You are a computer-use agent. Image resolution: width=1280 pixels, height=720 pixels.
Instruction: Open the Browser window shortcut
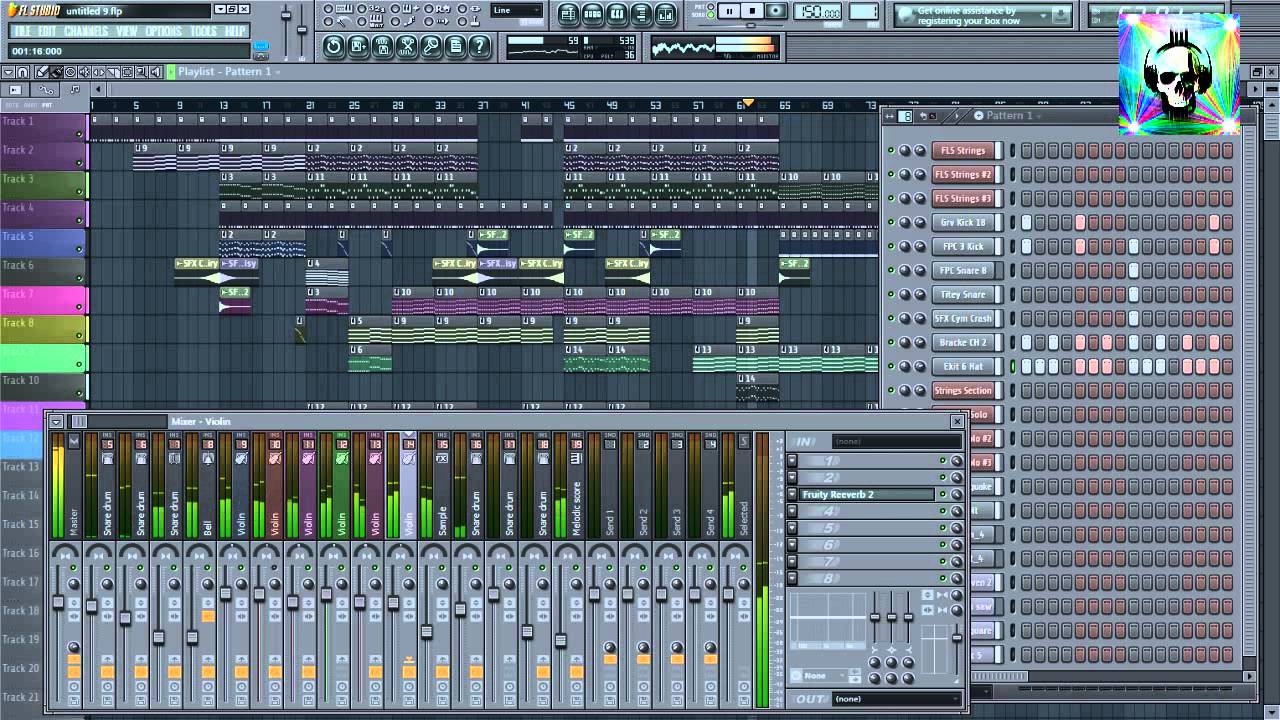pos(640,14)
